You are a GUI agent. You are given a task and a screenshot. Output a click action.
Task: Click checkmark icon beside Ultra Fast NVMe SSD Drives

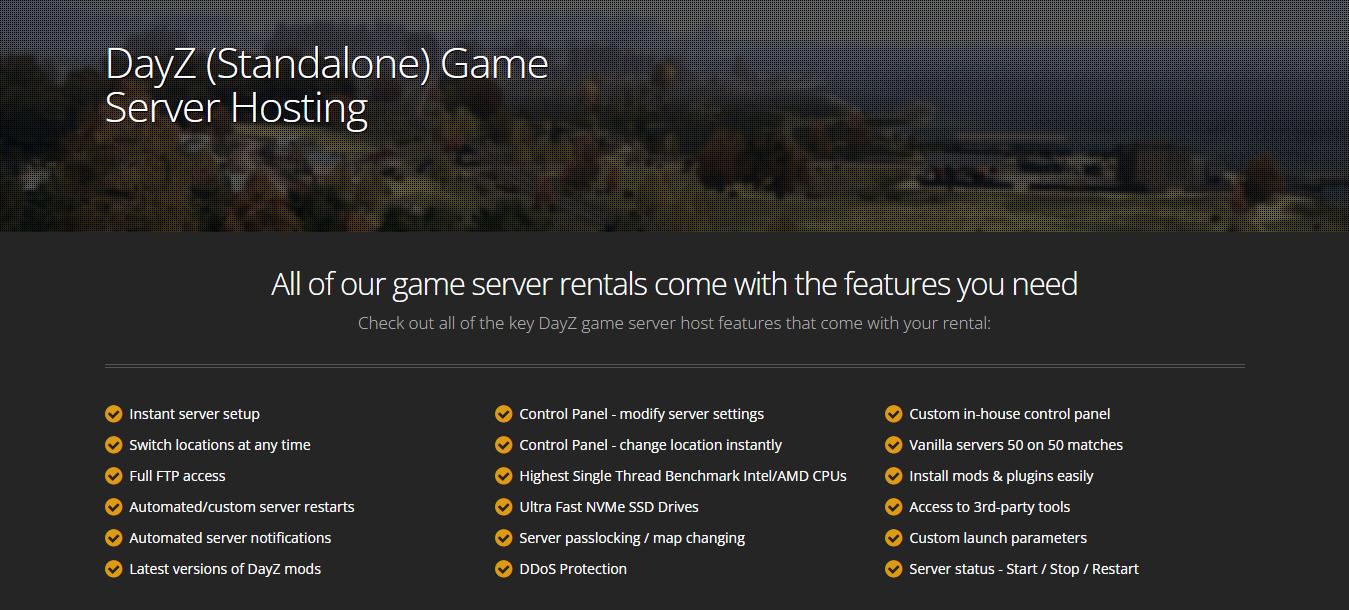tap(504, 507)
